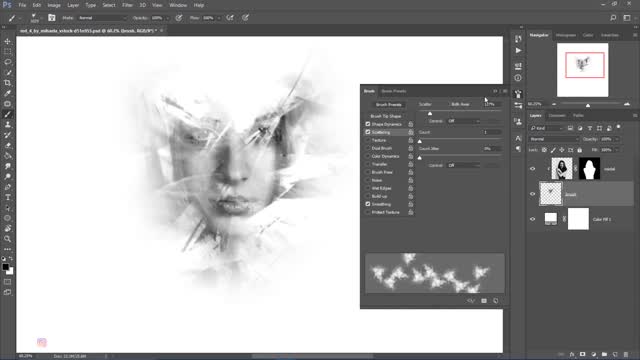
Task: Hide the Color Fill 1 layer
Action: pos(532,219)
